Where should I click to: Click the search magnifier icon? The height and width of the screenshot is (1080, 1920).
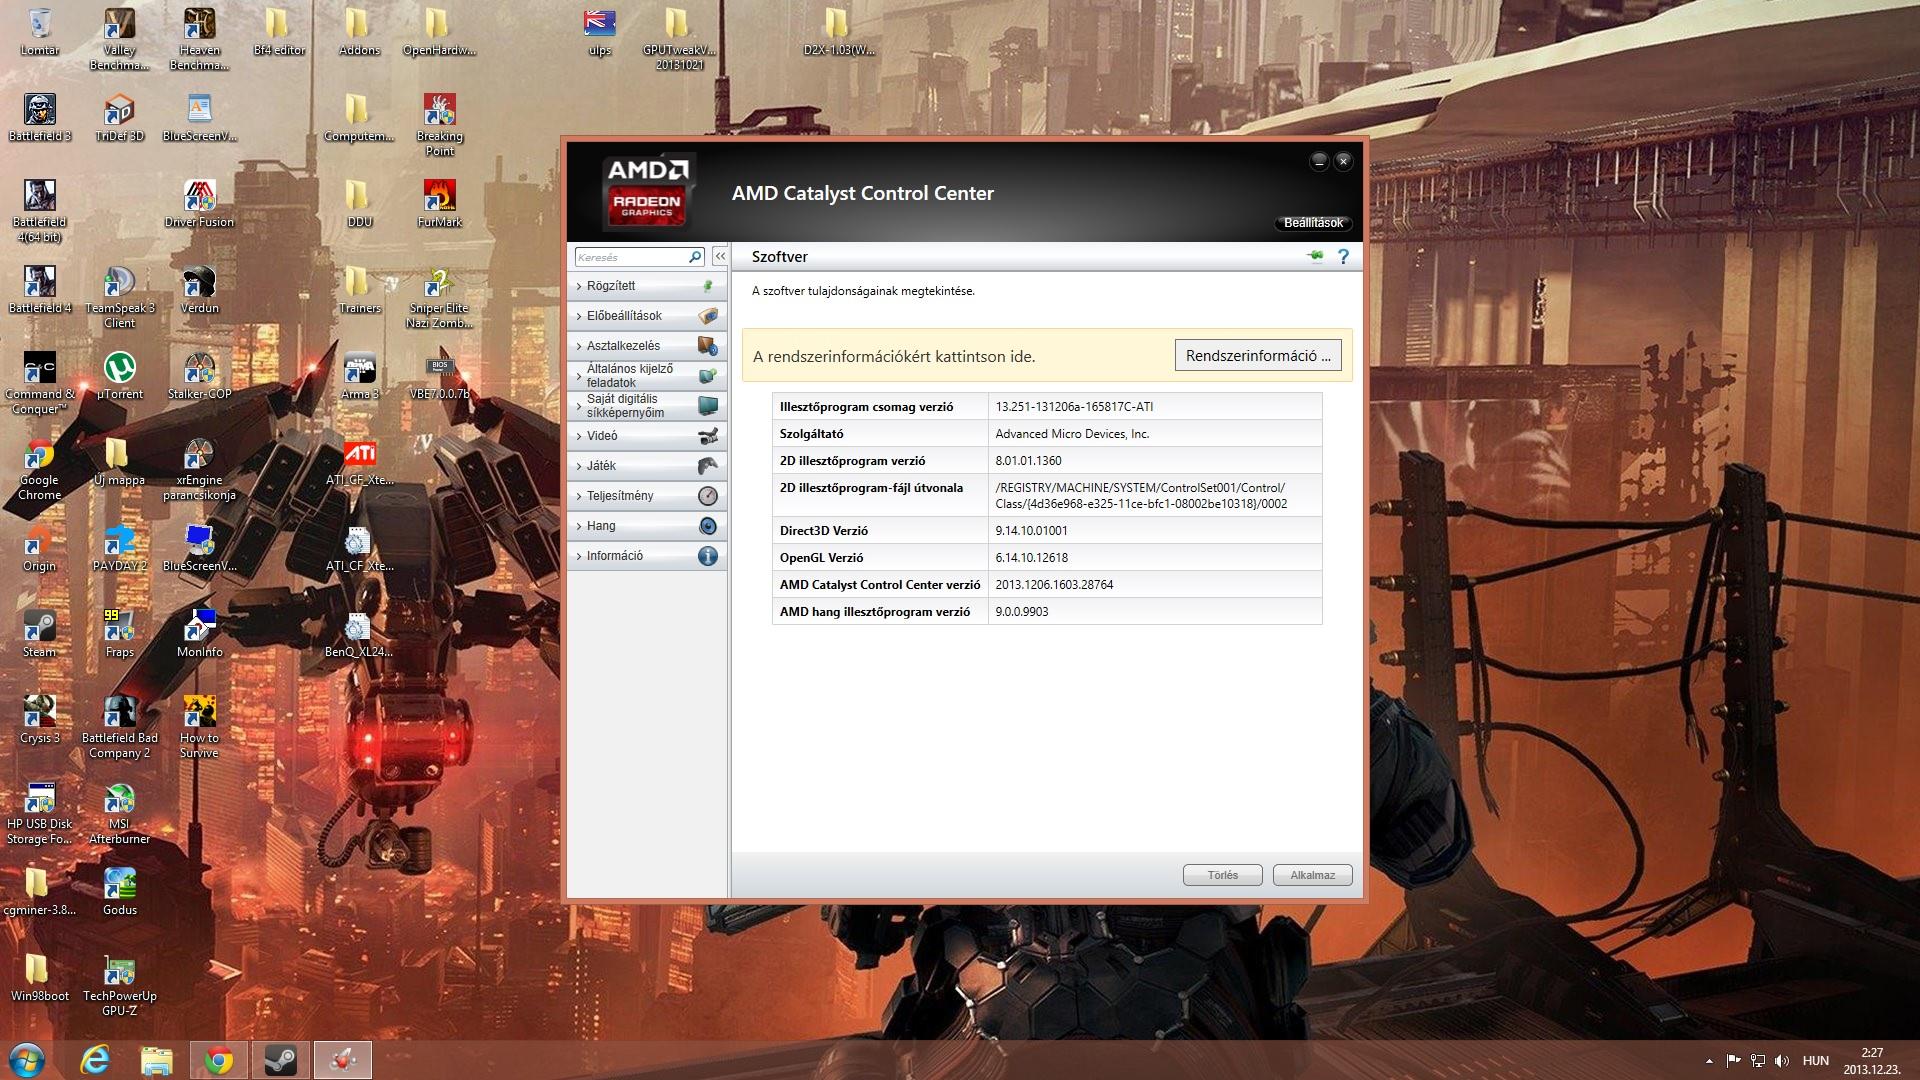click(695, 257)
